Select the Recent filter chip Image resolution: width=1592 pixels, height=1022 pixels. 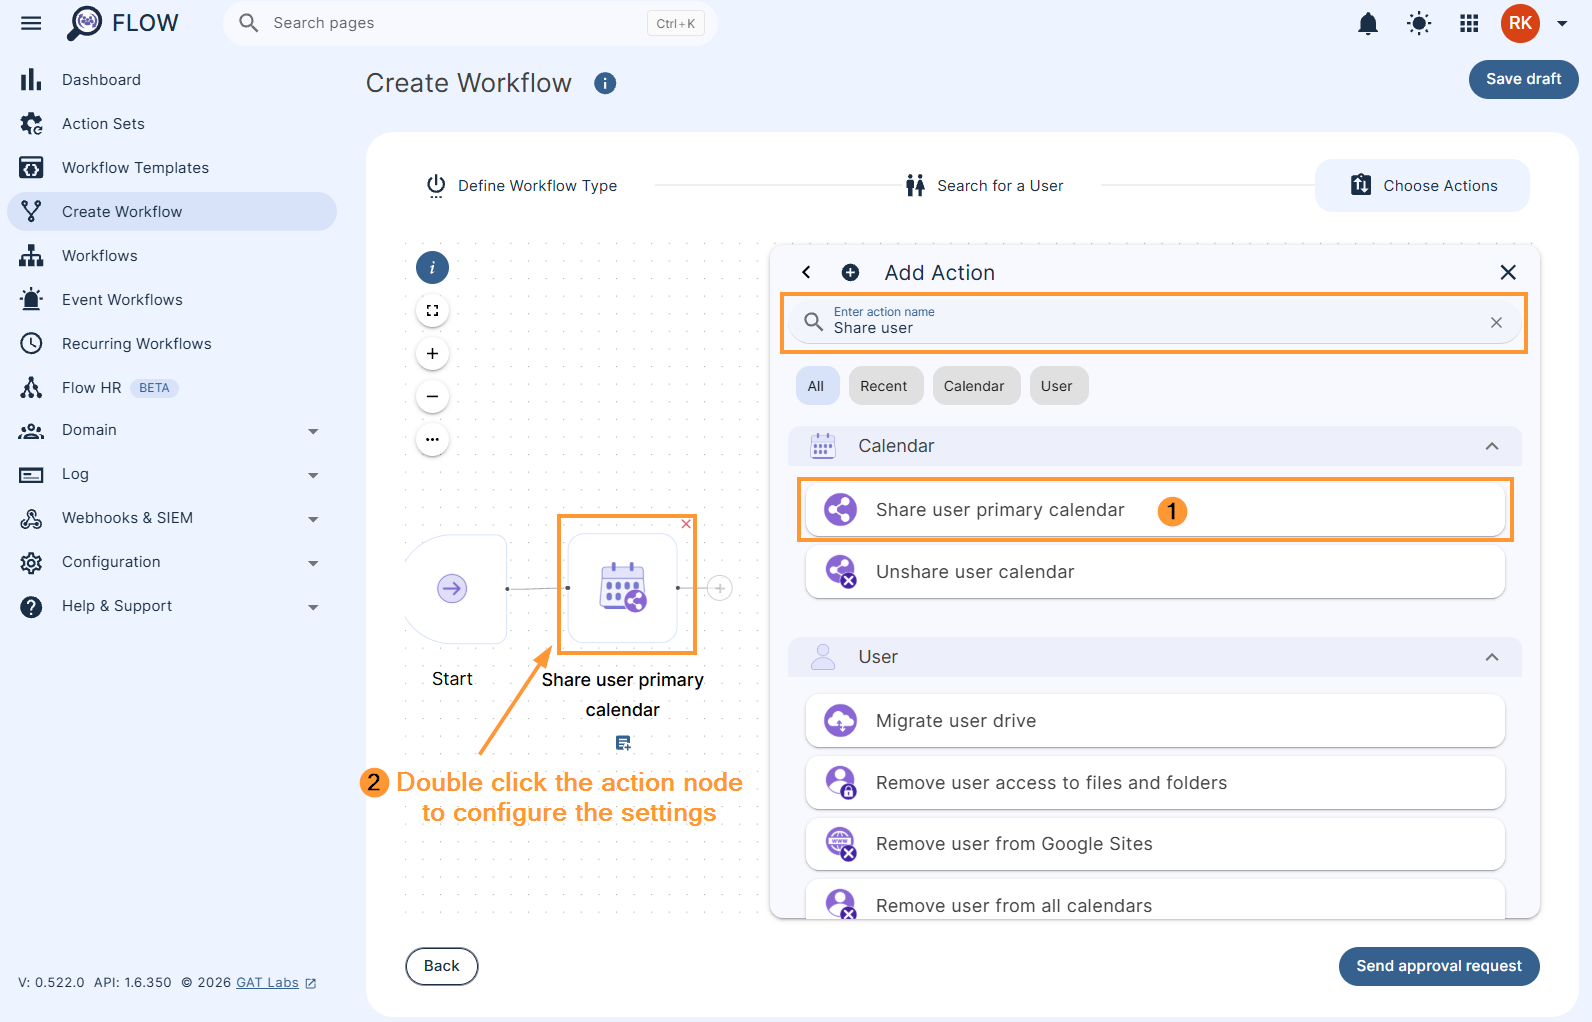884,386
